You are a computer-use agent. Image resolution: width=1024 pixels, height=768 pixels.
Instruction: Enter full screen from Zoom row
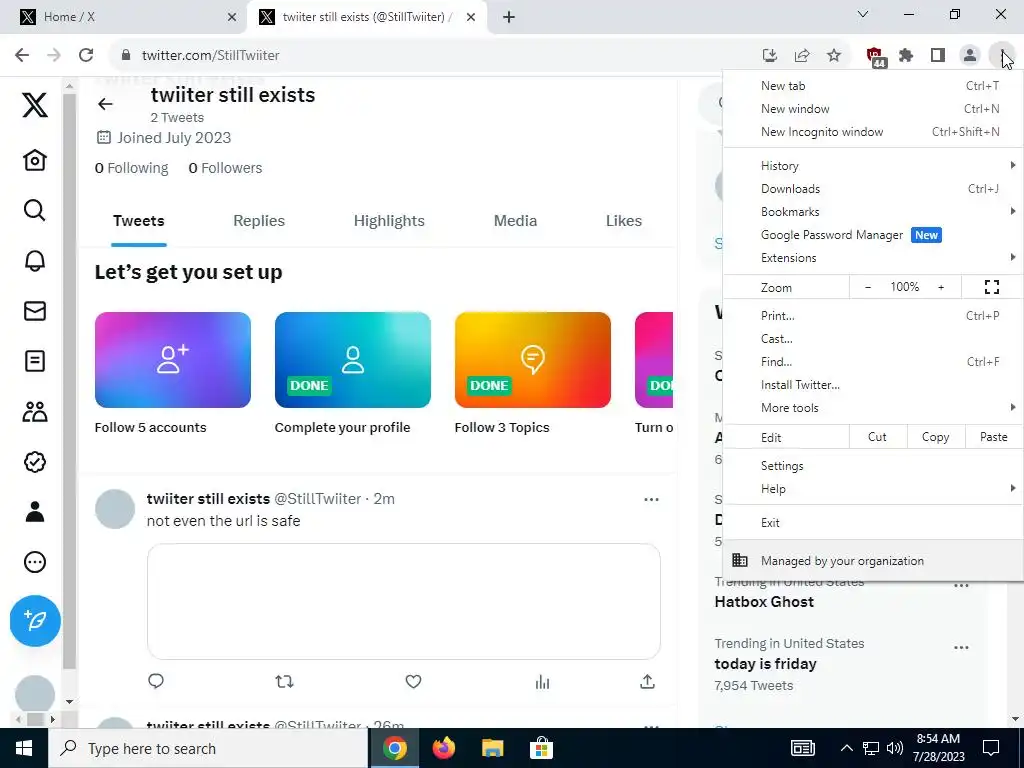(x=992, y=287)
